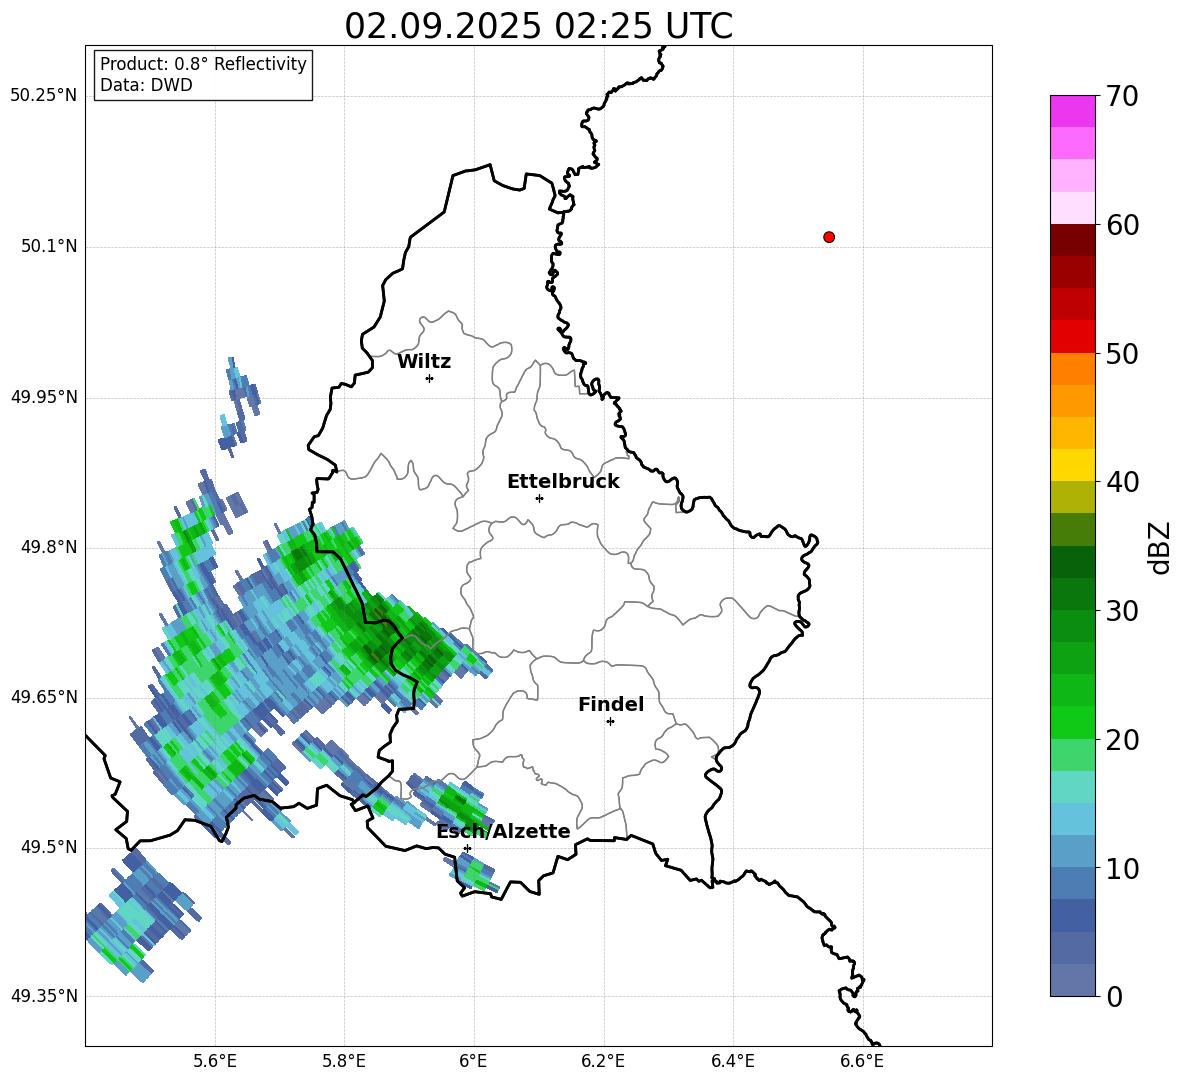The height and width of the screenshot is (1081, 1184).
Task: Click the colorbar tick value 20
Action: [x=1122, y=741]
